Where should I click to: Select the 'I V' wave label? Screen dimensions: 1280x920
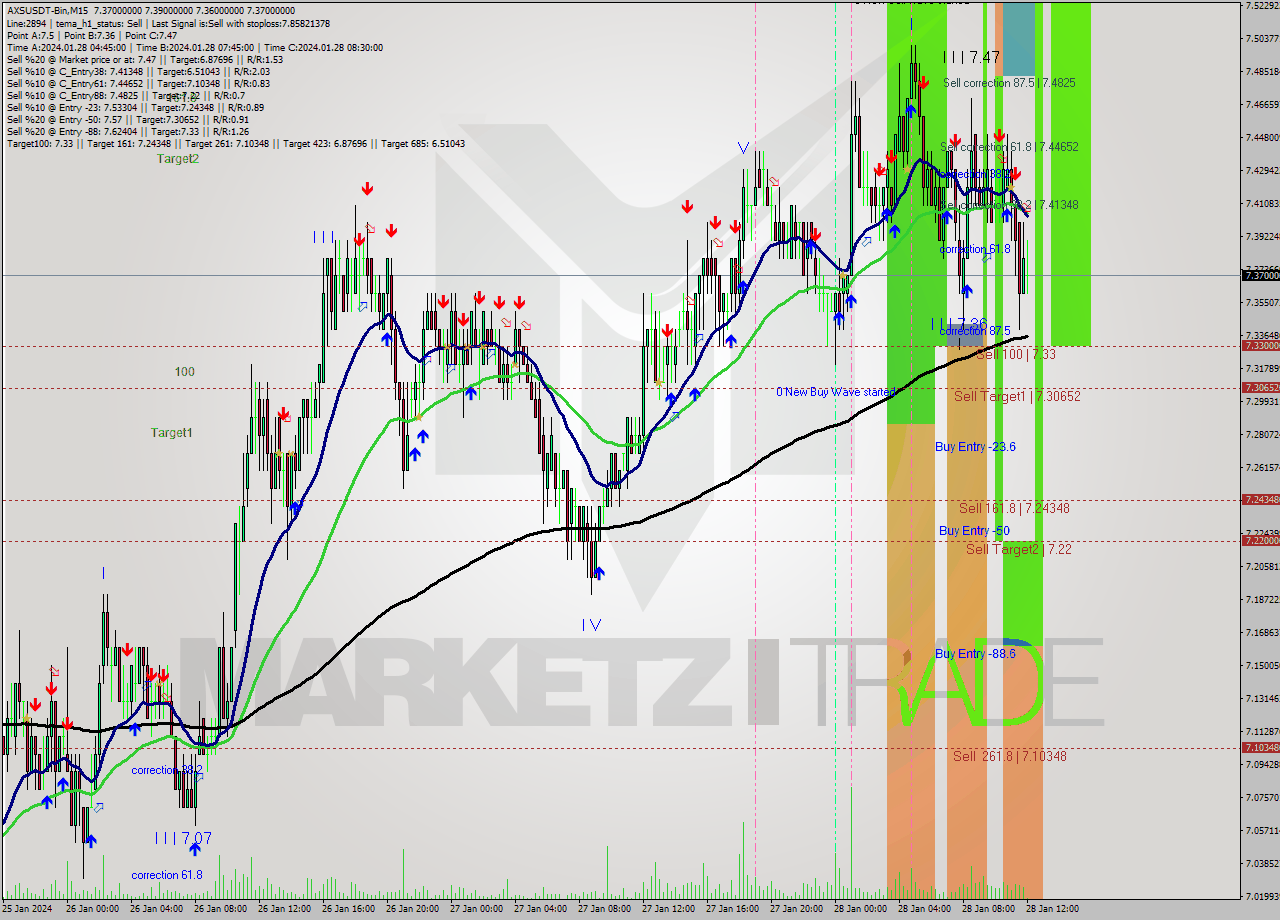tap(591, 624)
